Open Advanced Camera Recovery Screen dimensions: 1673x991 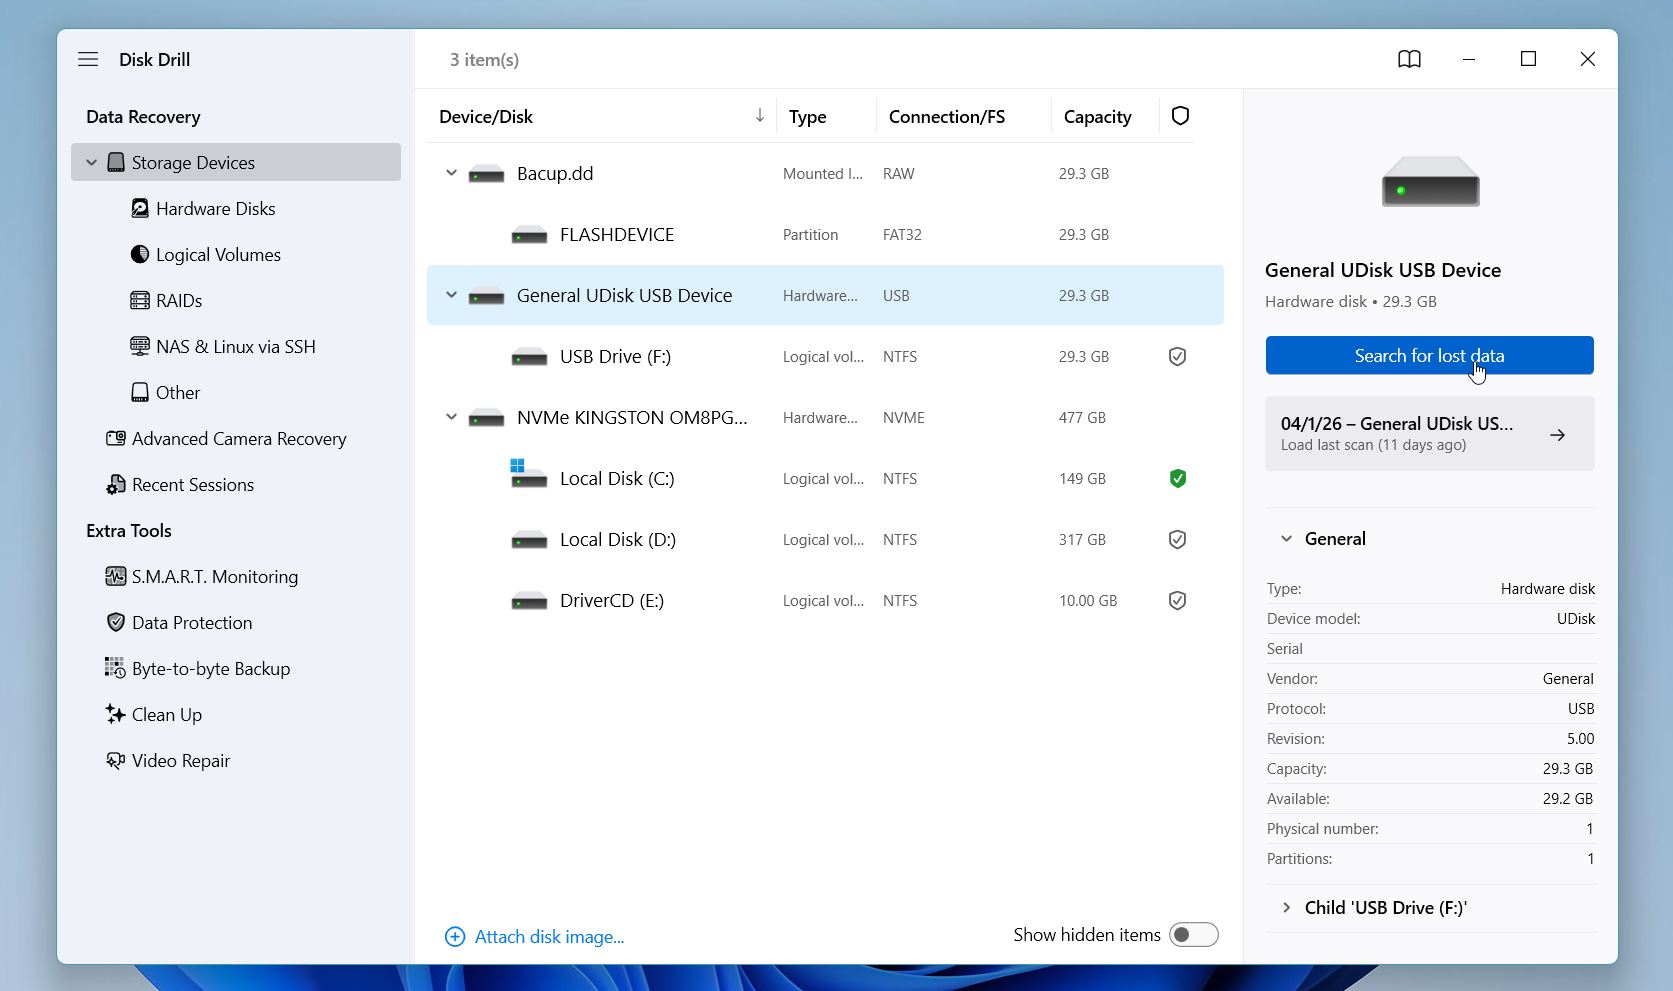(x=239, y=438)
